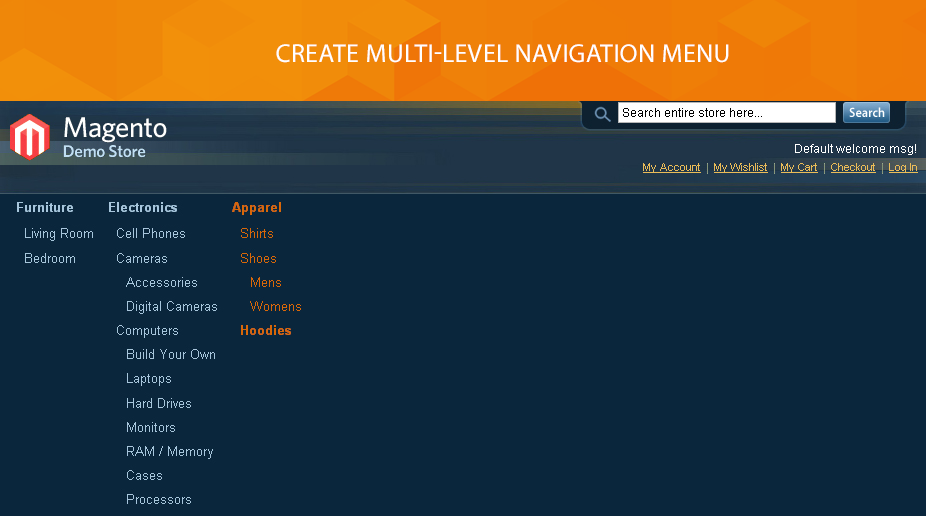Select Build Your Own under Computers
This screenshot has height=516, width=926.
171,355
